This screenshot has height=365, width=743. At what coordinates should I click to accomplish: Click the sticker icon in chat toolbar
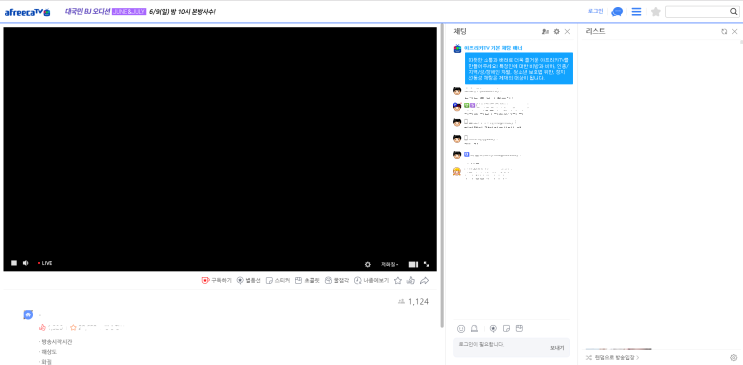[507, 328]
